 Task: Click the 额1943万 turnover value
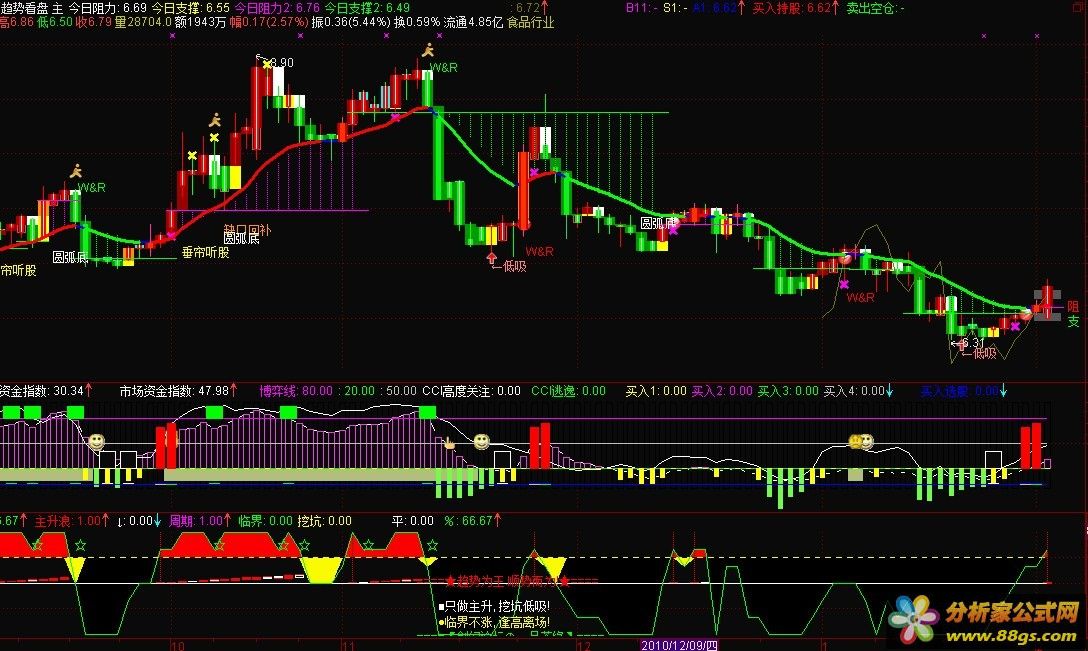200,22
